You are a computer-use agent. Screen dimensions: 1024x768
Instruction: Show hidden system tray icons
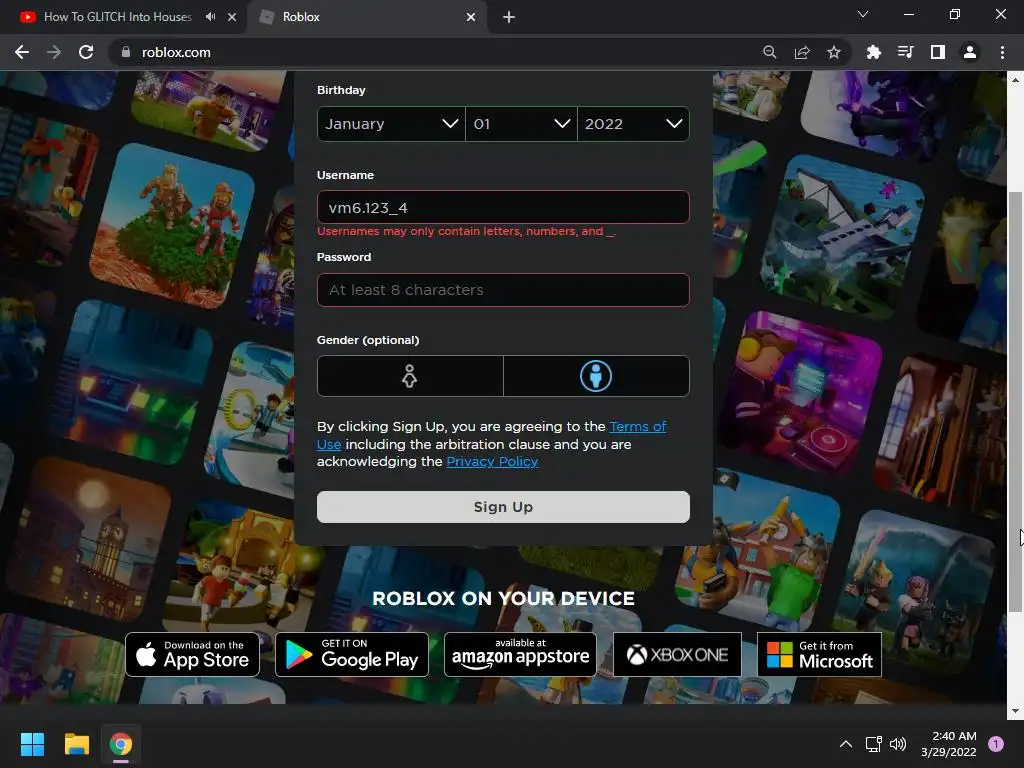846,744
